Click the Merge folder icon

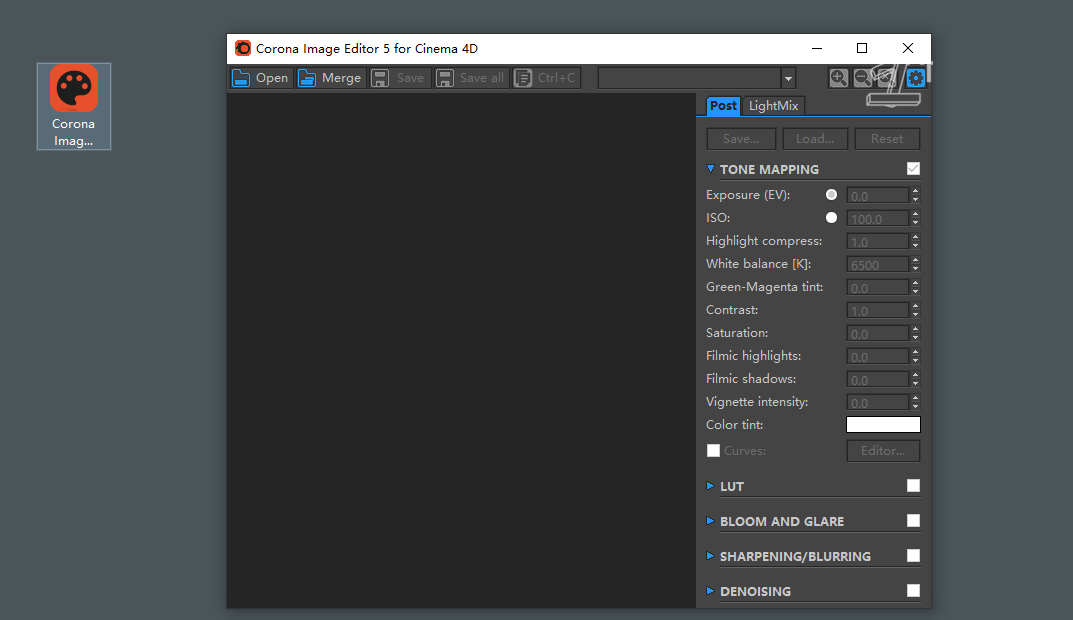pos(307,78)
